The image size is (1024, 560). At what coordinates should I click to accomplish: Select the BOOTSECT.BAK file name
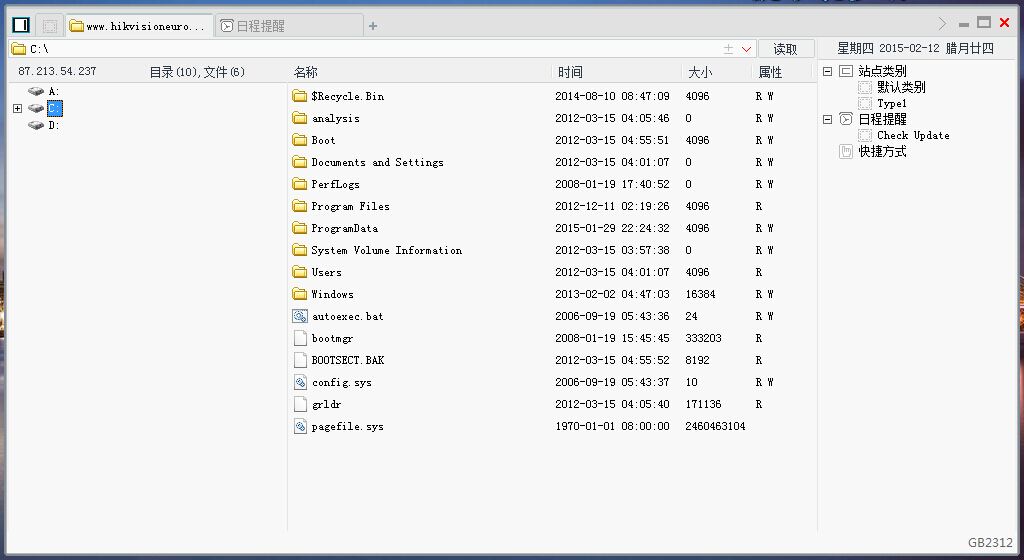tap(348, 360)
